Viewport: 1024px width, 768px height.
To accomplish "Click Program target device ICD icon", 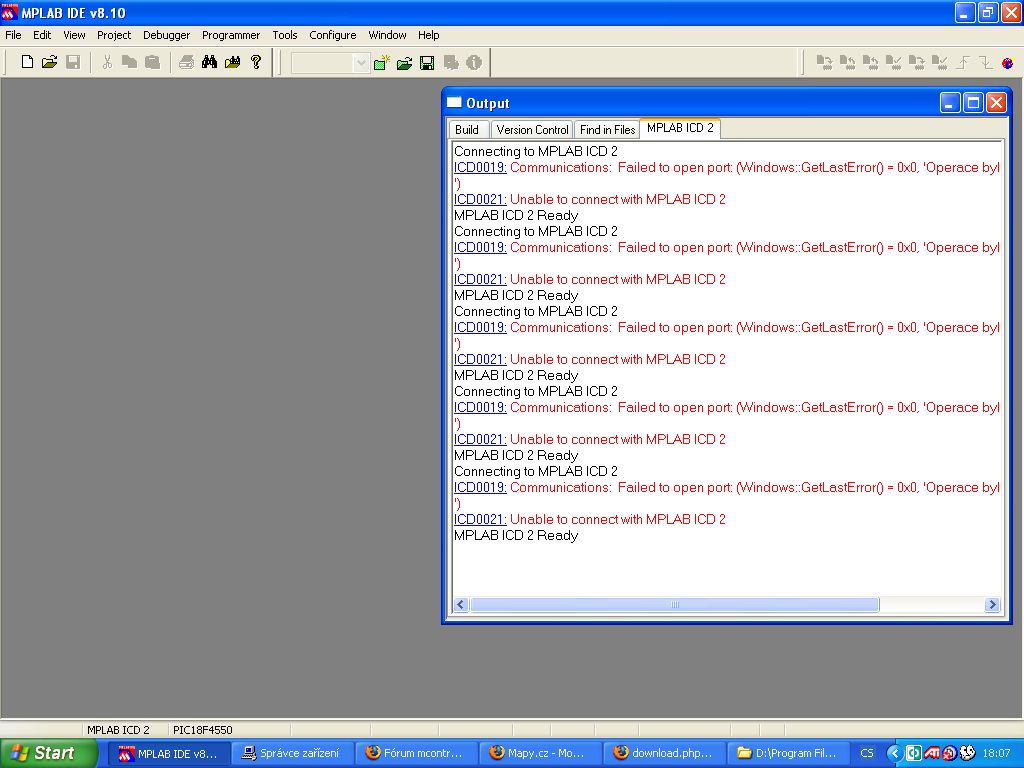I will click(824, 63).
